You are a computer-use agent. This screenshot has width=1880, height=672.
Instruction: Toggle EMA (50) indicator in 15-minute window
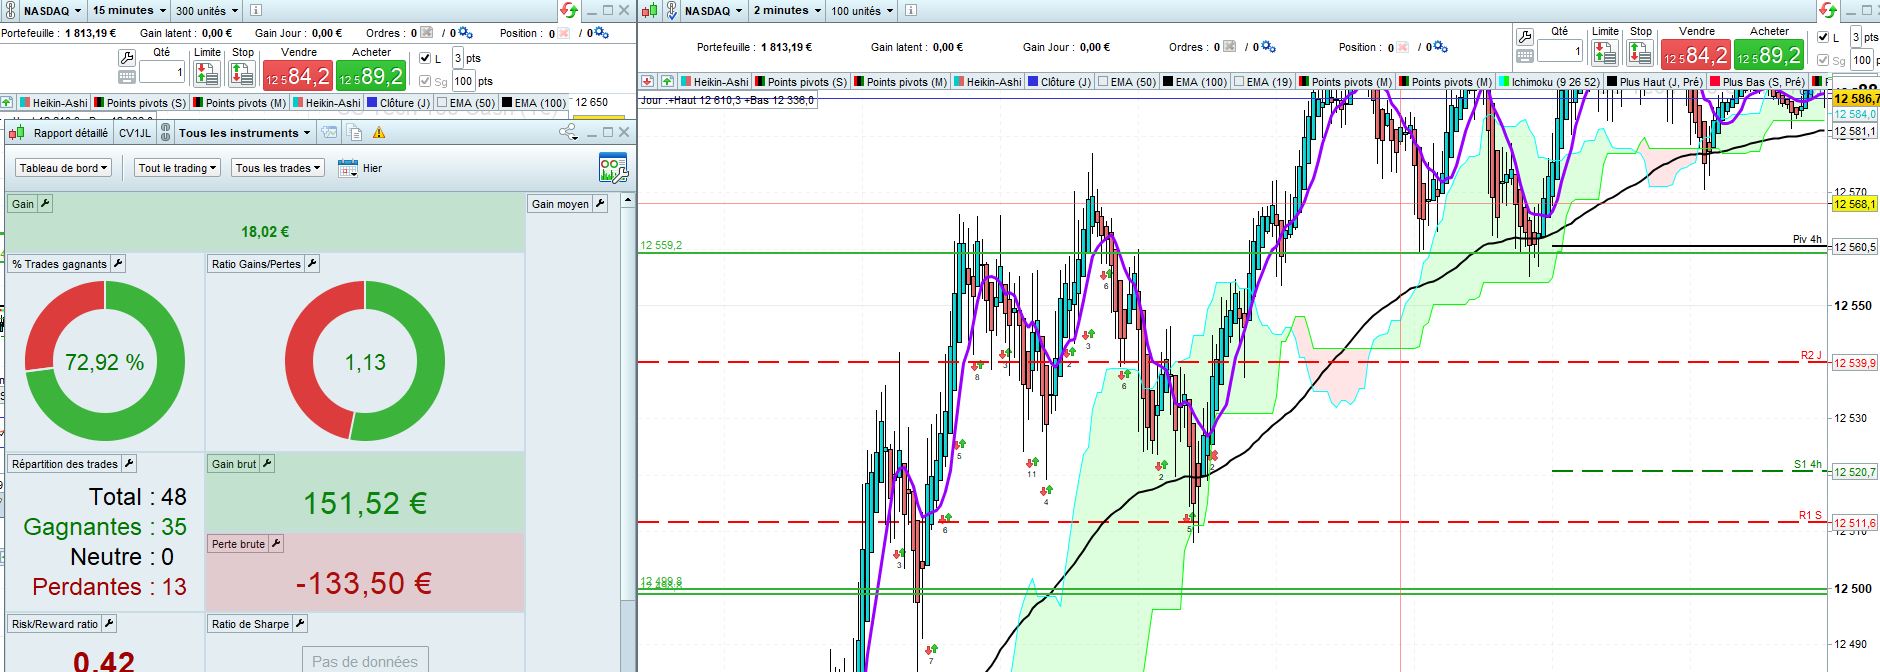click(x=466, y=102)
